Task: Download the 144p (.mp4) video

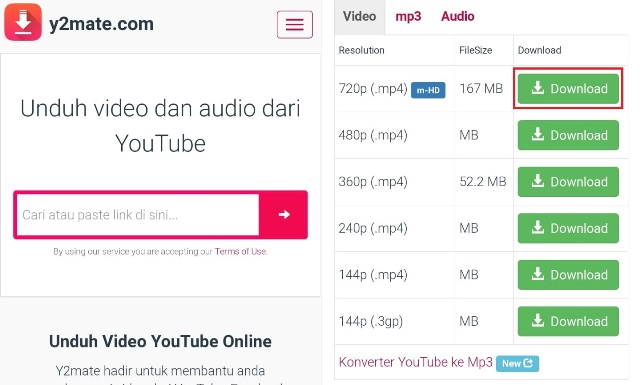Action: click(568, 275)
